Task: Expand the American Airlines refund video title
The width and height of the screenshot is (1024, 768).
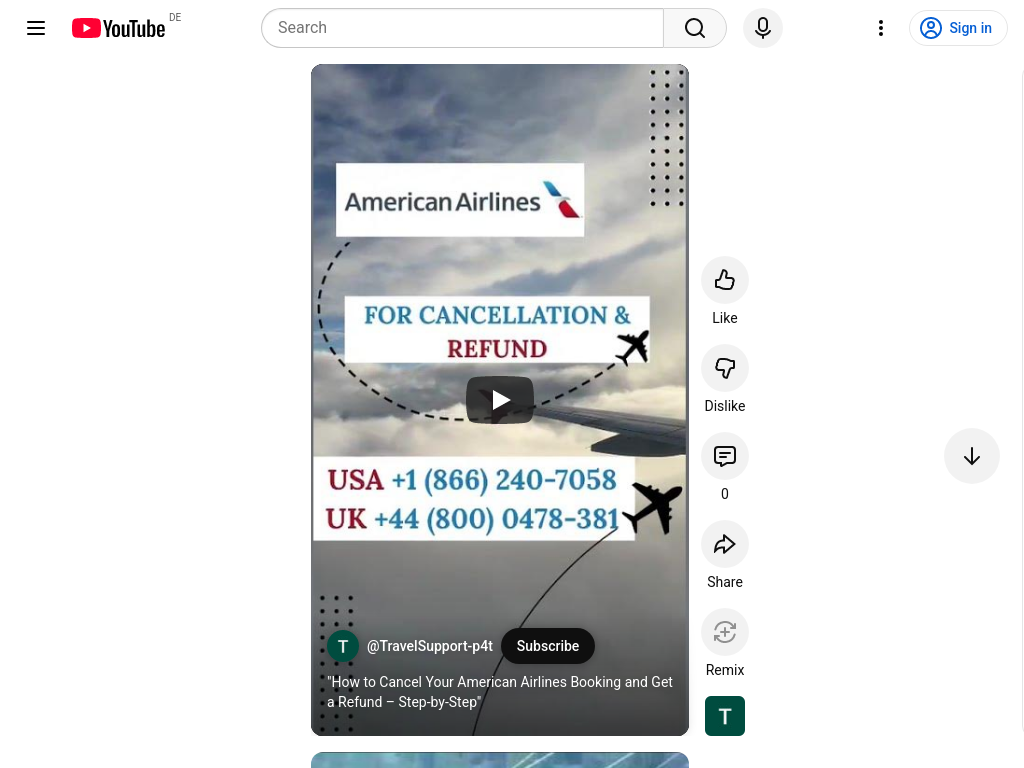Action: click(500, 692)
